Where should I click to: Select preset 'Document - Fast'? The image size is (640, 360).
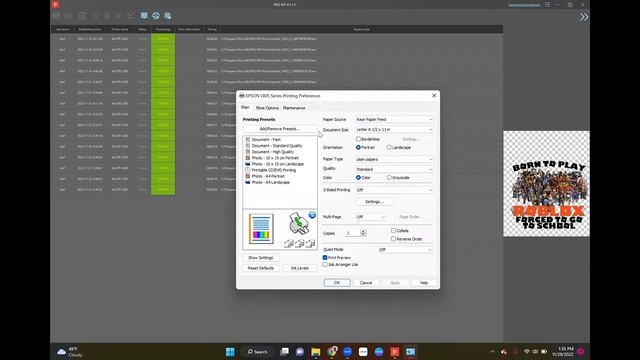tap(266, 140)
